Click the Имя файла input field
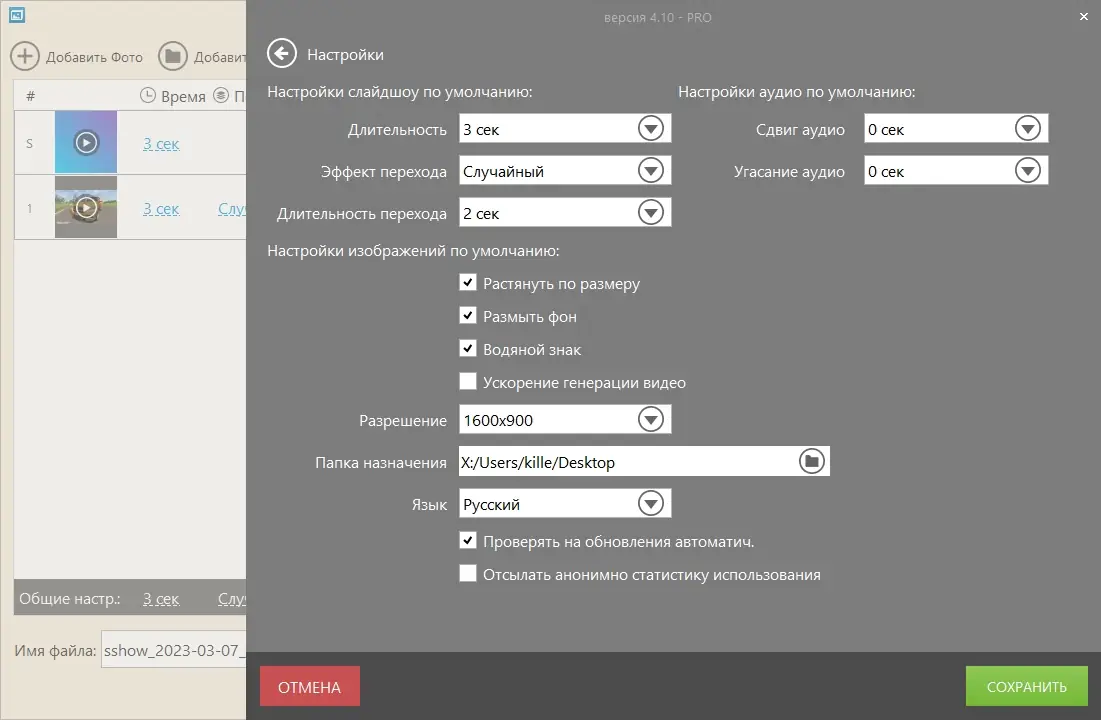This screenshot has height=720, width=1101. [173, 650]
